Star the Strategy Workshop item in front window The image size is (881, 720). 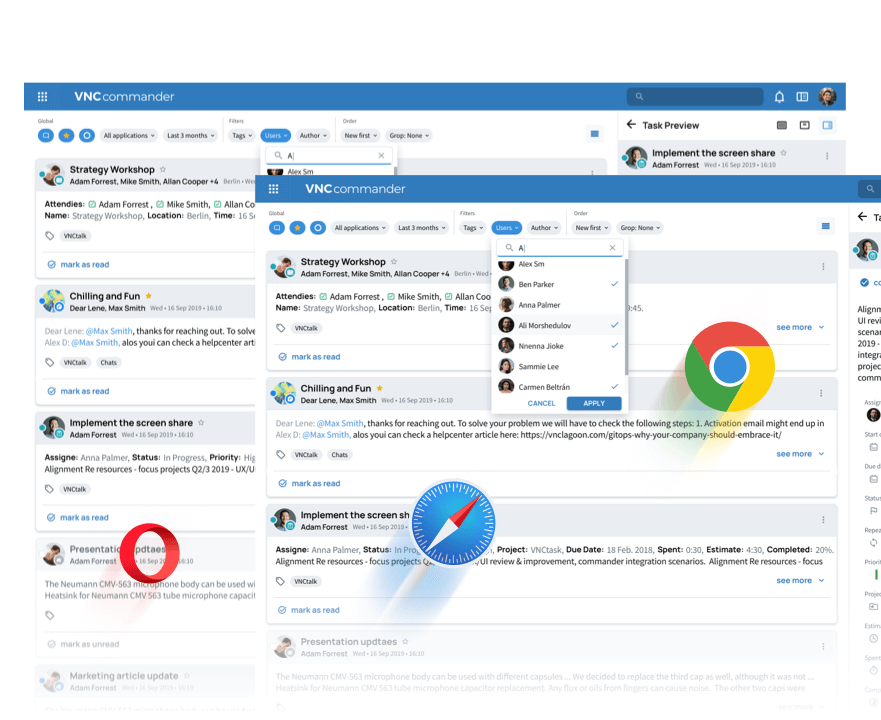tap(394, 261)
